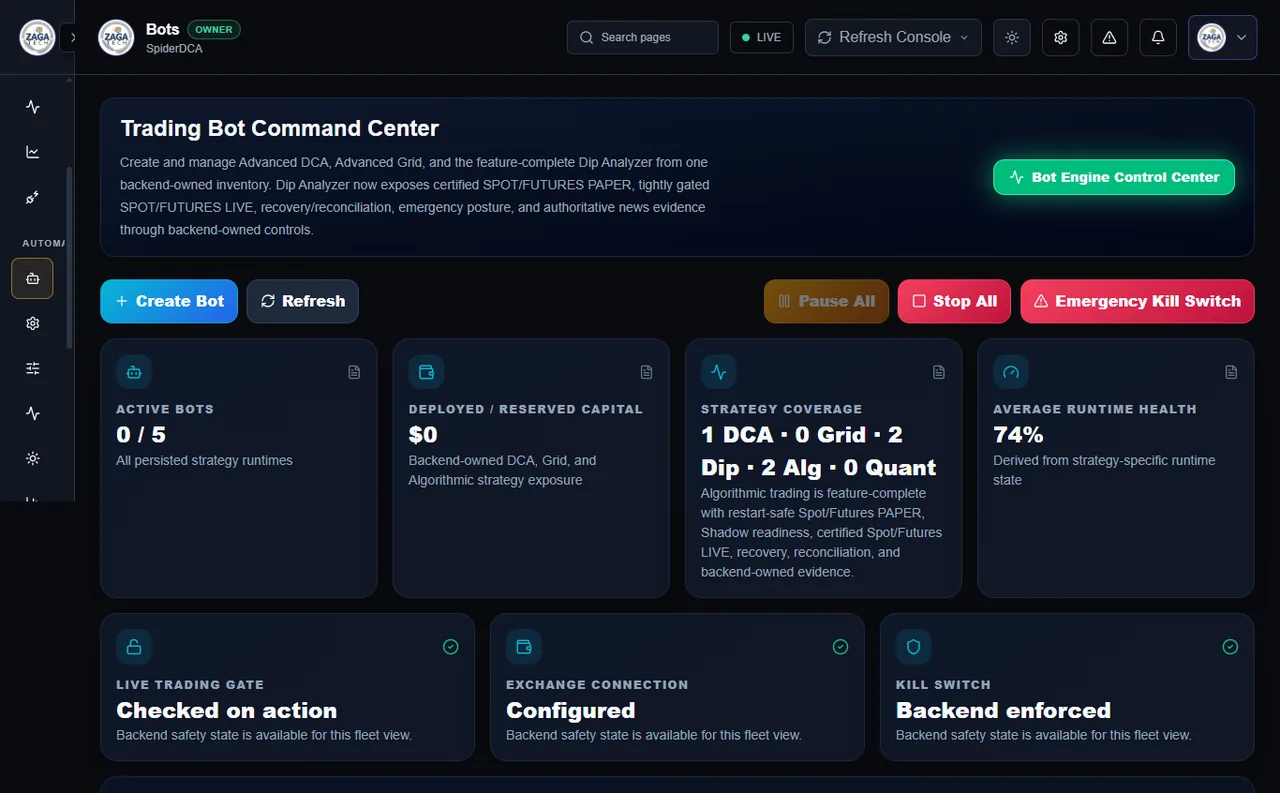Open the user avatar account menu
1280x793 pixels.
point(1222,37)
